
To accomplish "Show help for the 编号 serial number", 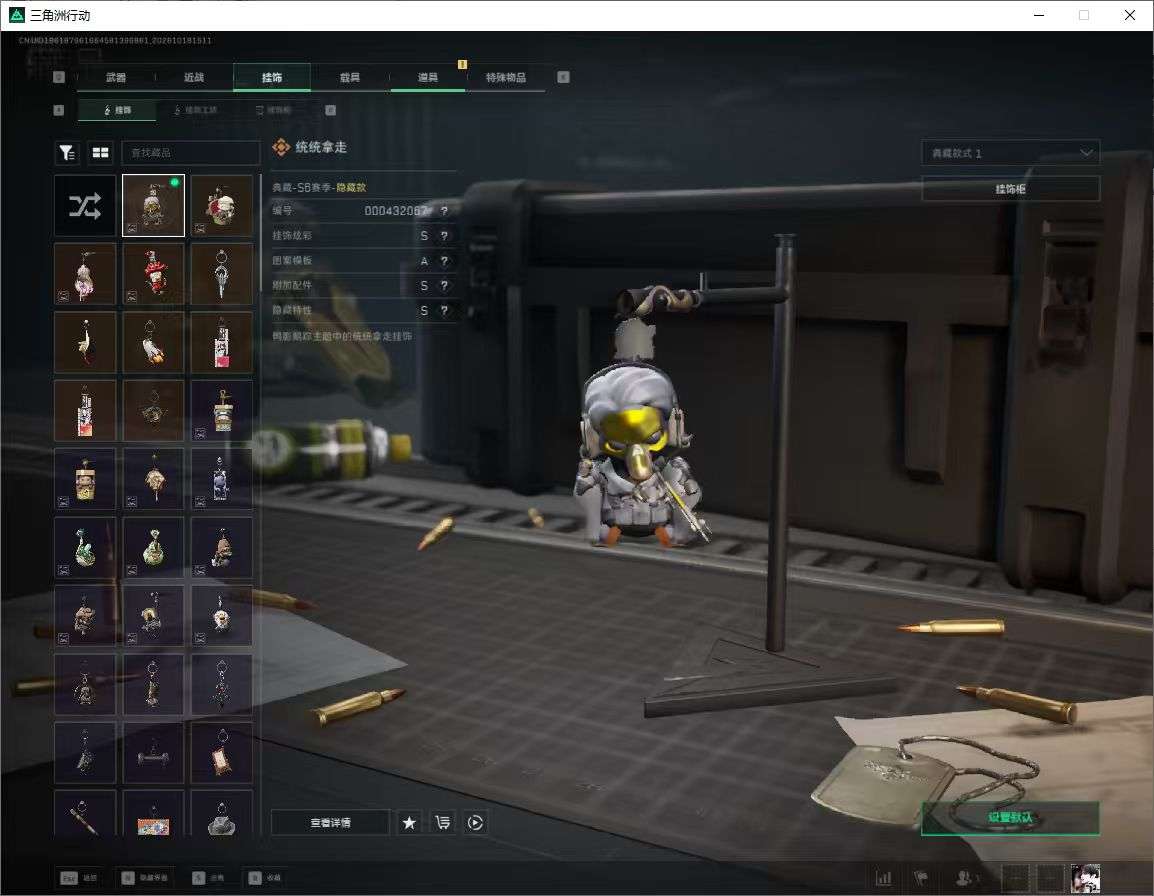I will click(x=444, y=211).
